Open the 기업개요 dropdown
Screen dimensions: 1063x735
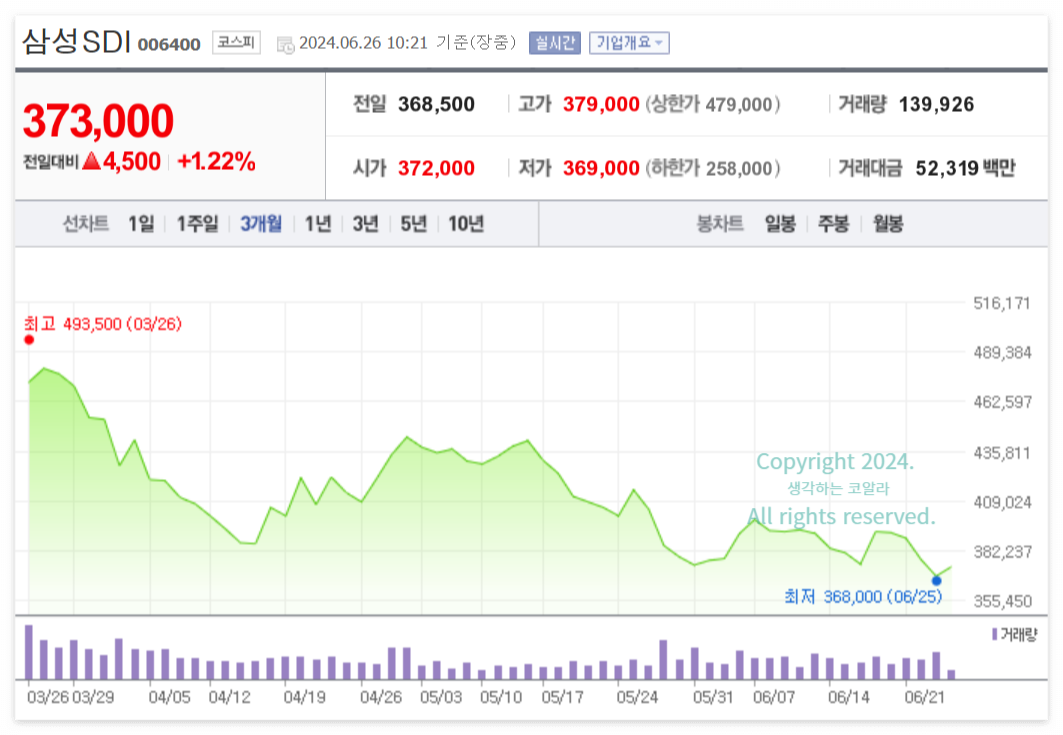[629, 43]
